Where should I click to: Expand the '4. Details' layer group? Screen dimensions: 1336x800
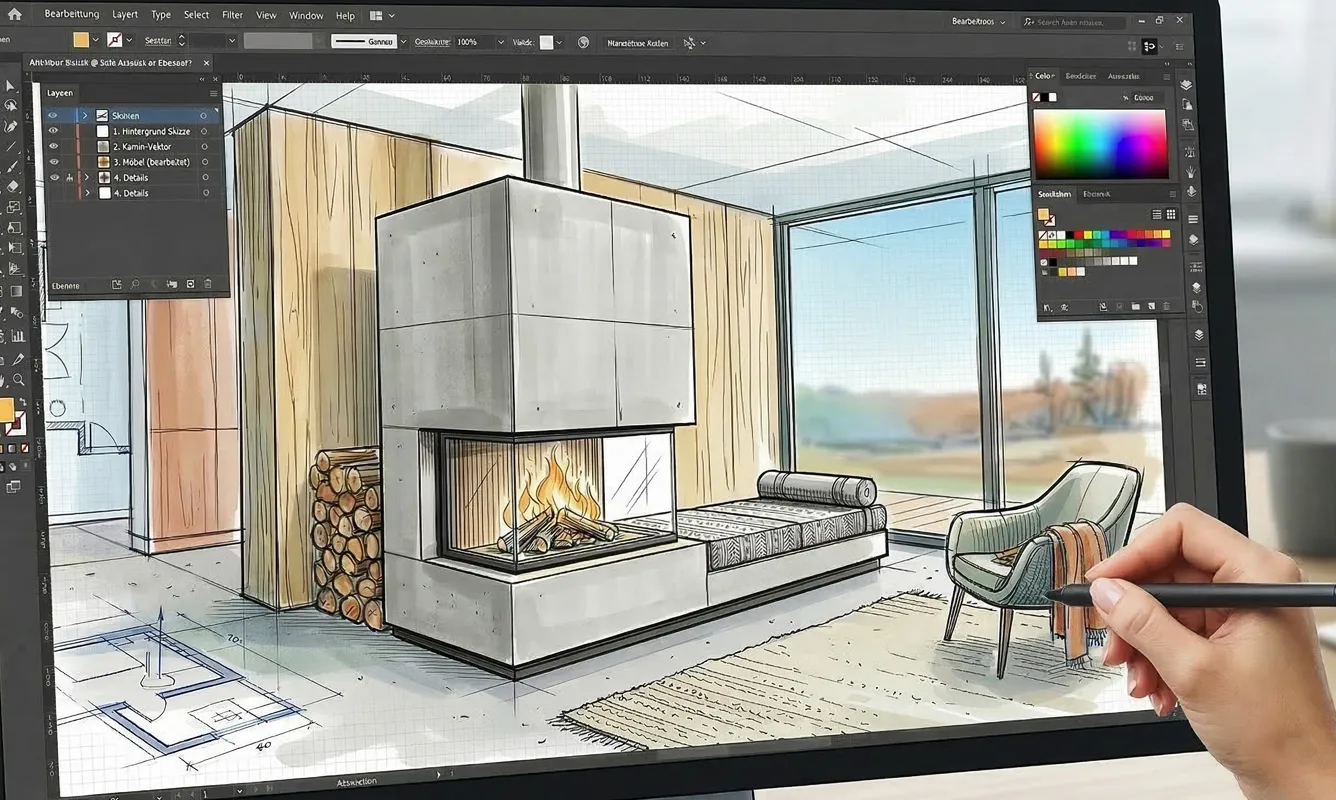tap(87, 177)
